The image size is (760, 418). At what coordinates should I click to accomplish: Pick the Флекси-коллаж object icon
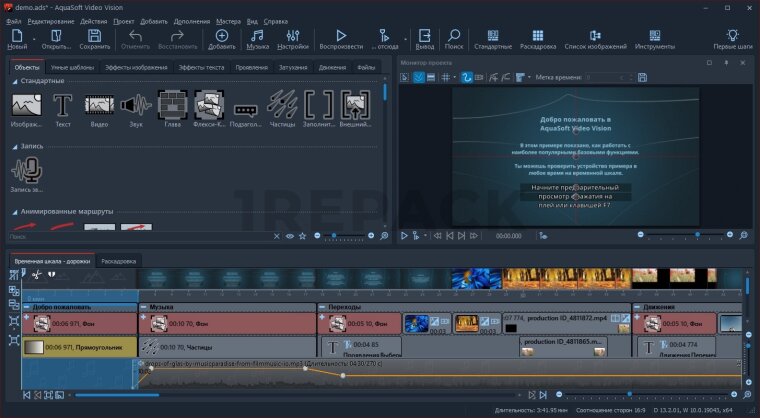click(x=209, y=106)
